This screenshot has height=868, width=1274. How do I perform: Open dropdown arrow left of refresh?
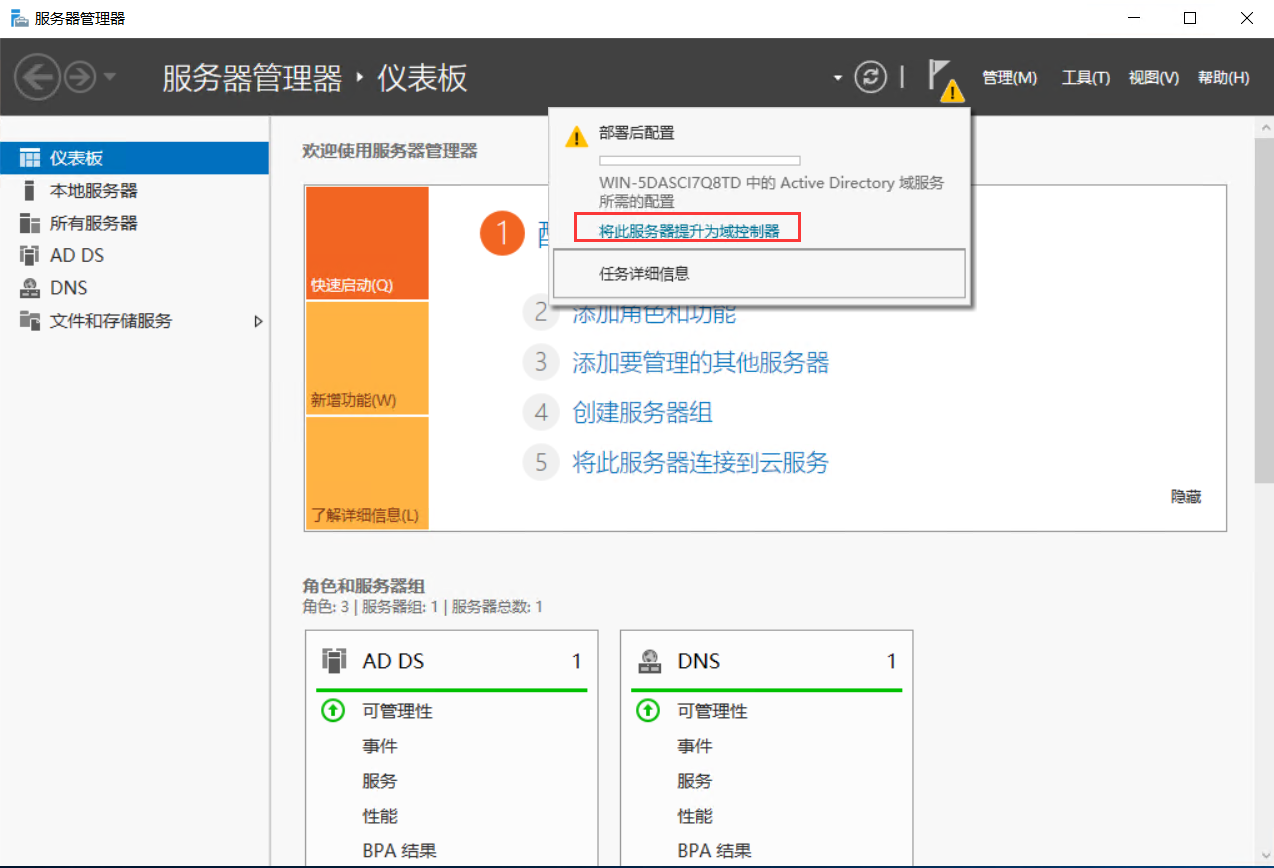tap(838, 78)
